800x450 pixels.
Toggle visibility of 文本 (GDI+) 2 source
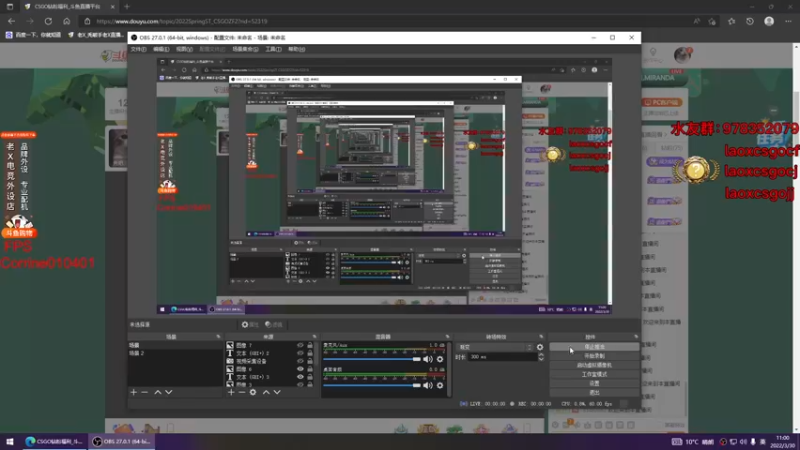300,353
